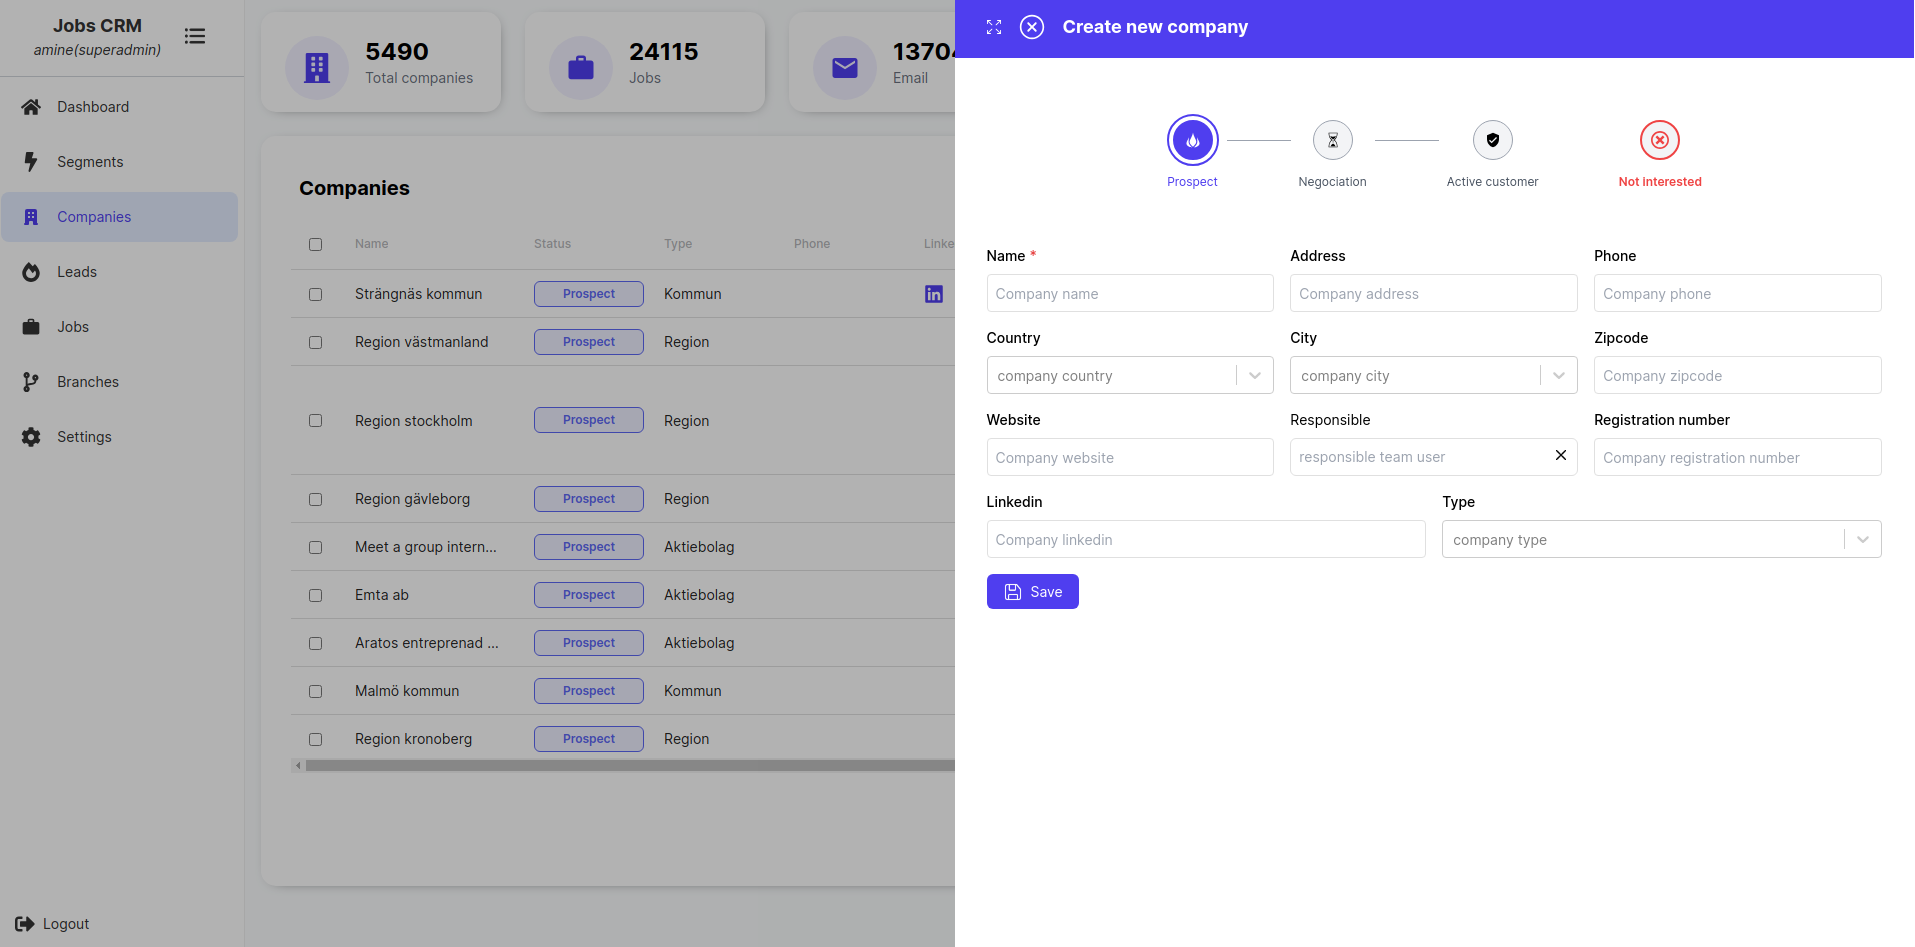Tick the select-all companies header checkbox
1915x947 pixels.
point(316,245)
